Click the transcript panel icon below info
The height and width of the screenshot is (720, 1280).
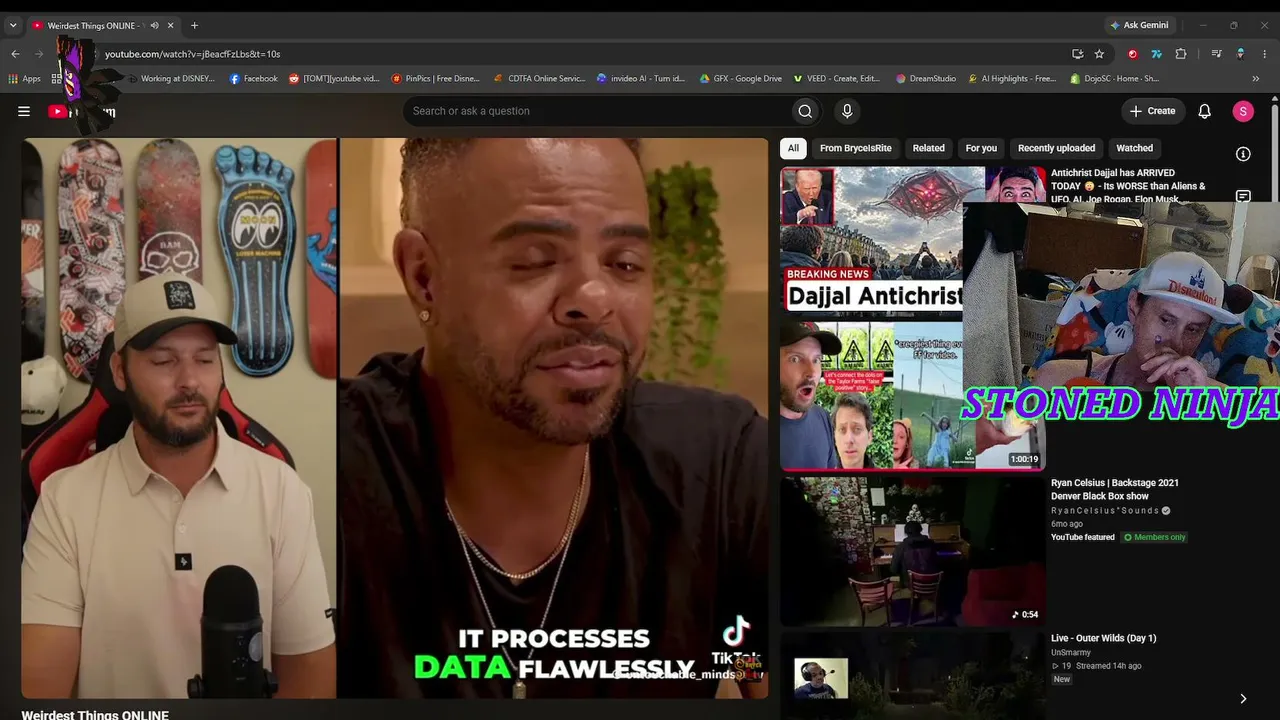tap(1243, 196)
